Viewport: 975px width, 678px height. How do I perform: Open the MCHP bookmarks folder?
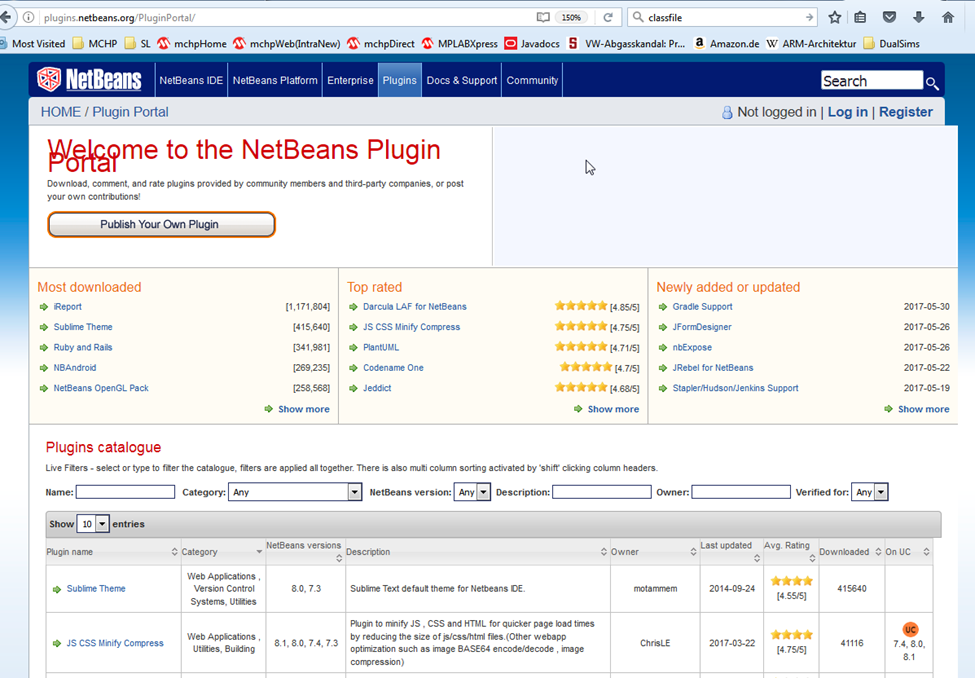pos(95,44)
